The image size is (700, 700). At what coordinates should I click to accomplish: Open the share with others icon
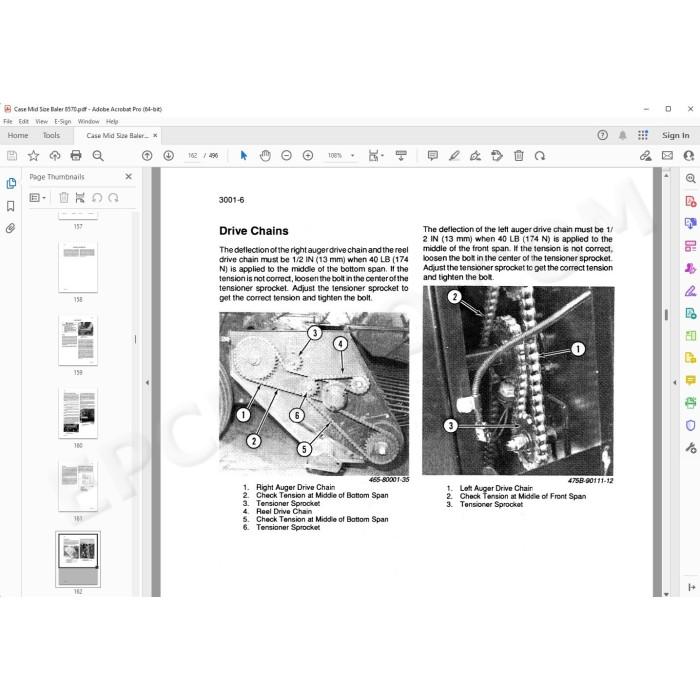689,155
